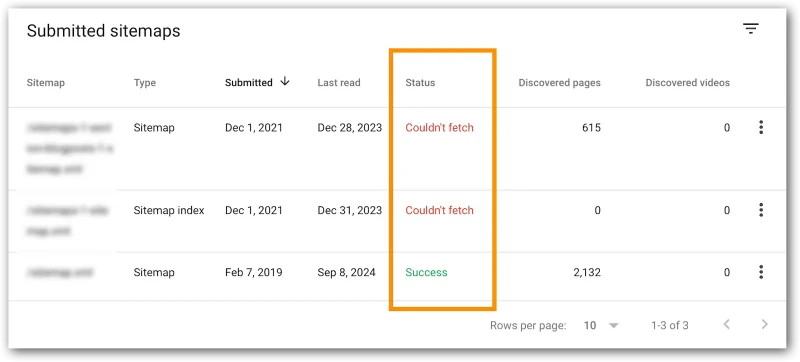
Task: Click the Type column header
Action: click(x=145, y=83)
